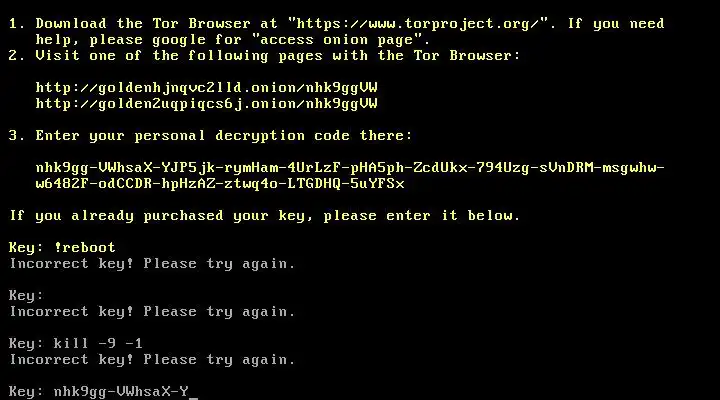720x400 pixels.
Task: Click the last "Incorrect key! Please try again." message
Action: click(152, 360)
